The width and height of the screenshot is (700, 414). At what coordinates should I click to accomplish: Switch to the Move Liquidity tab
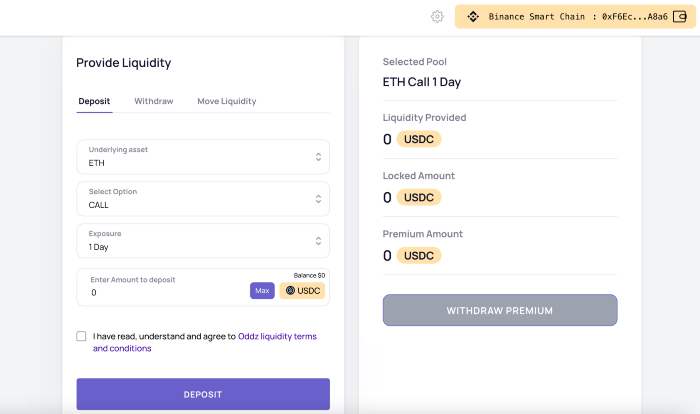pos(226,101)
